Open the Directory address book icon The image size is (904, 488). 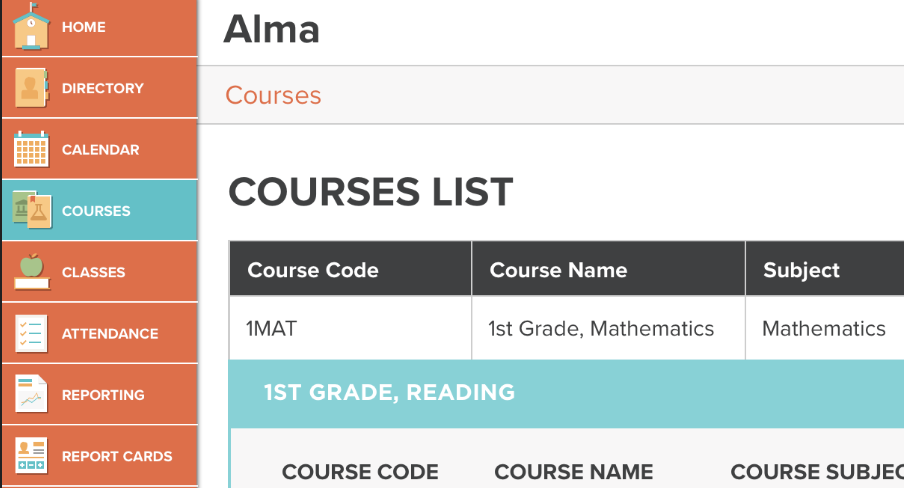click(31, 88)
